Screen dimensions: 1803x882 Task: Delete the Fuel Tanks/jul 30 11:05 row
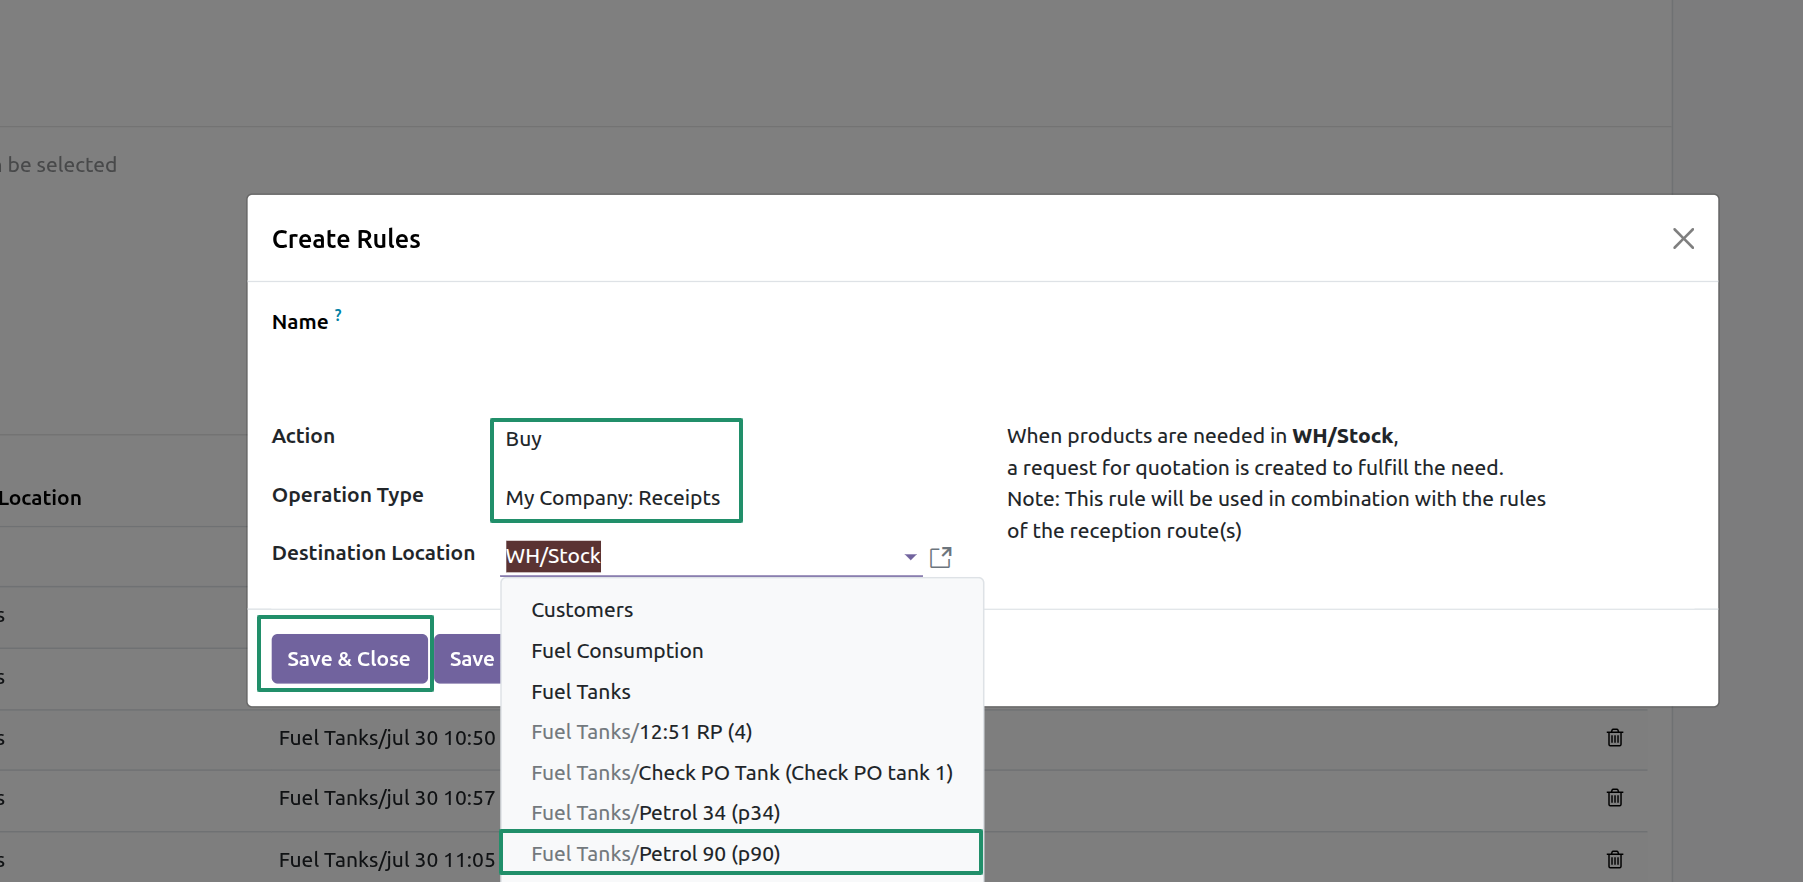1614,860
